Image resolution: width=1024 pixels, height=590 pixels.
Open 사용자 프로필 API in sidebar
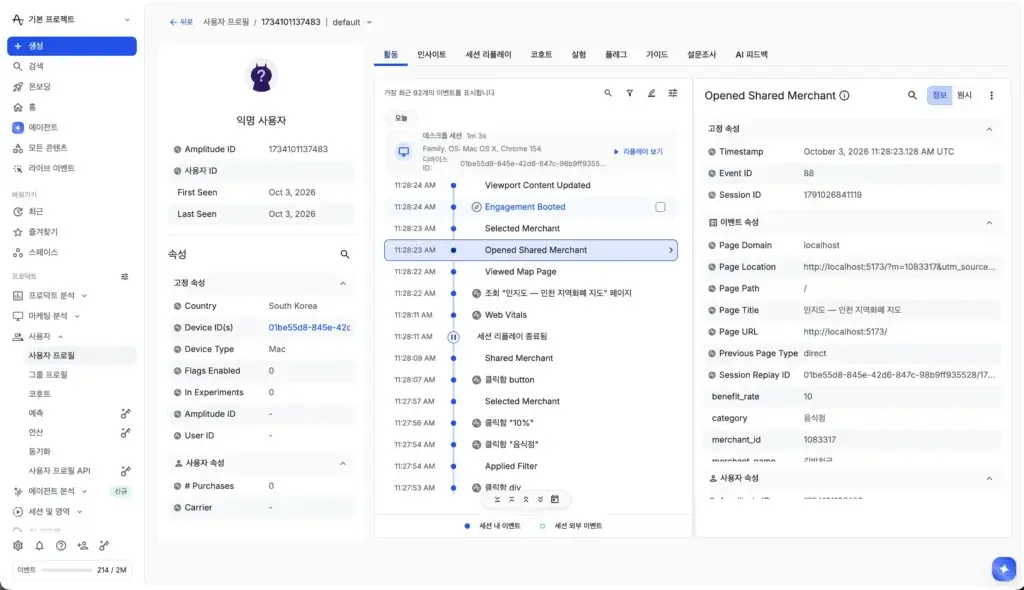coord(59,471)
